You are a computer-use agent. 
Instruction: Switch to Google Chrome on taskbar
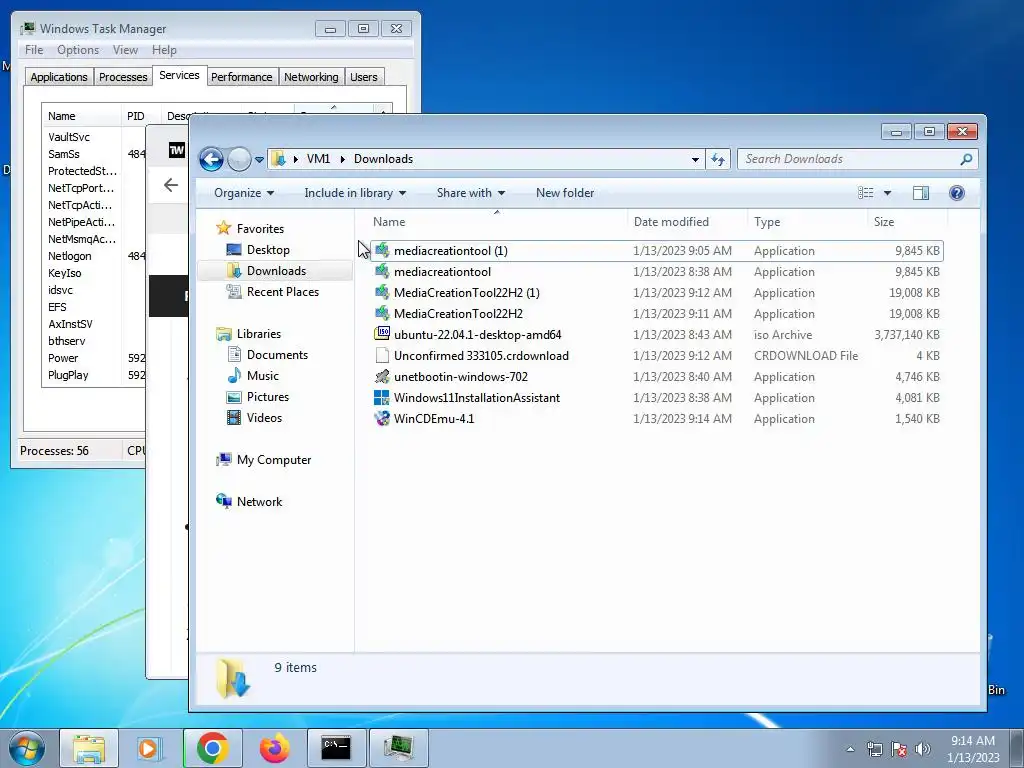pos(212,748)
